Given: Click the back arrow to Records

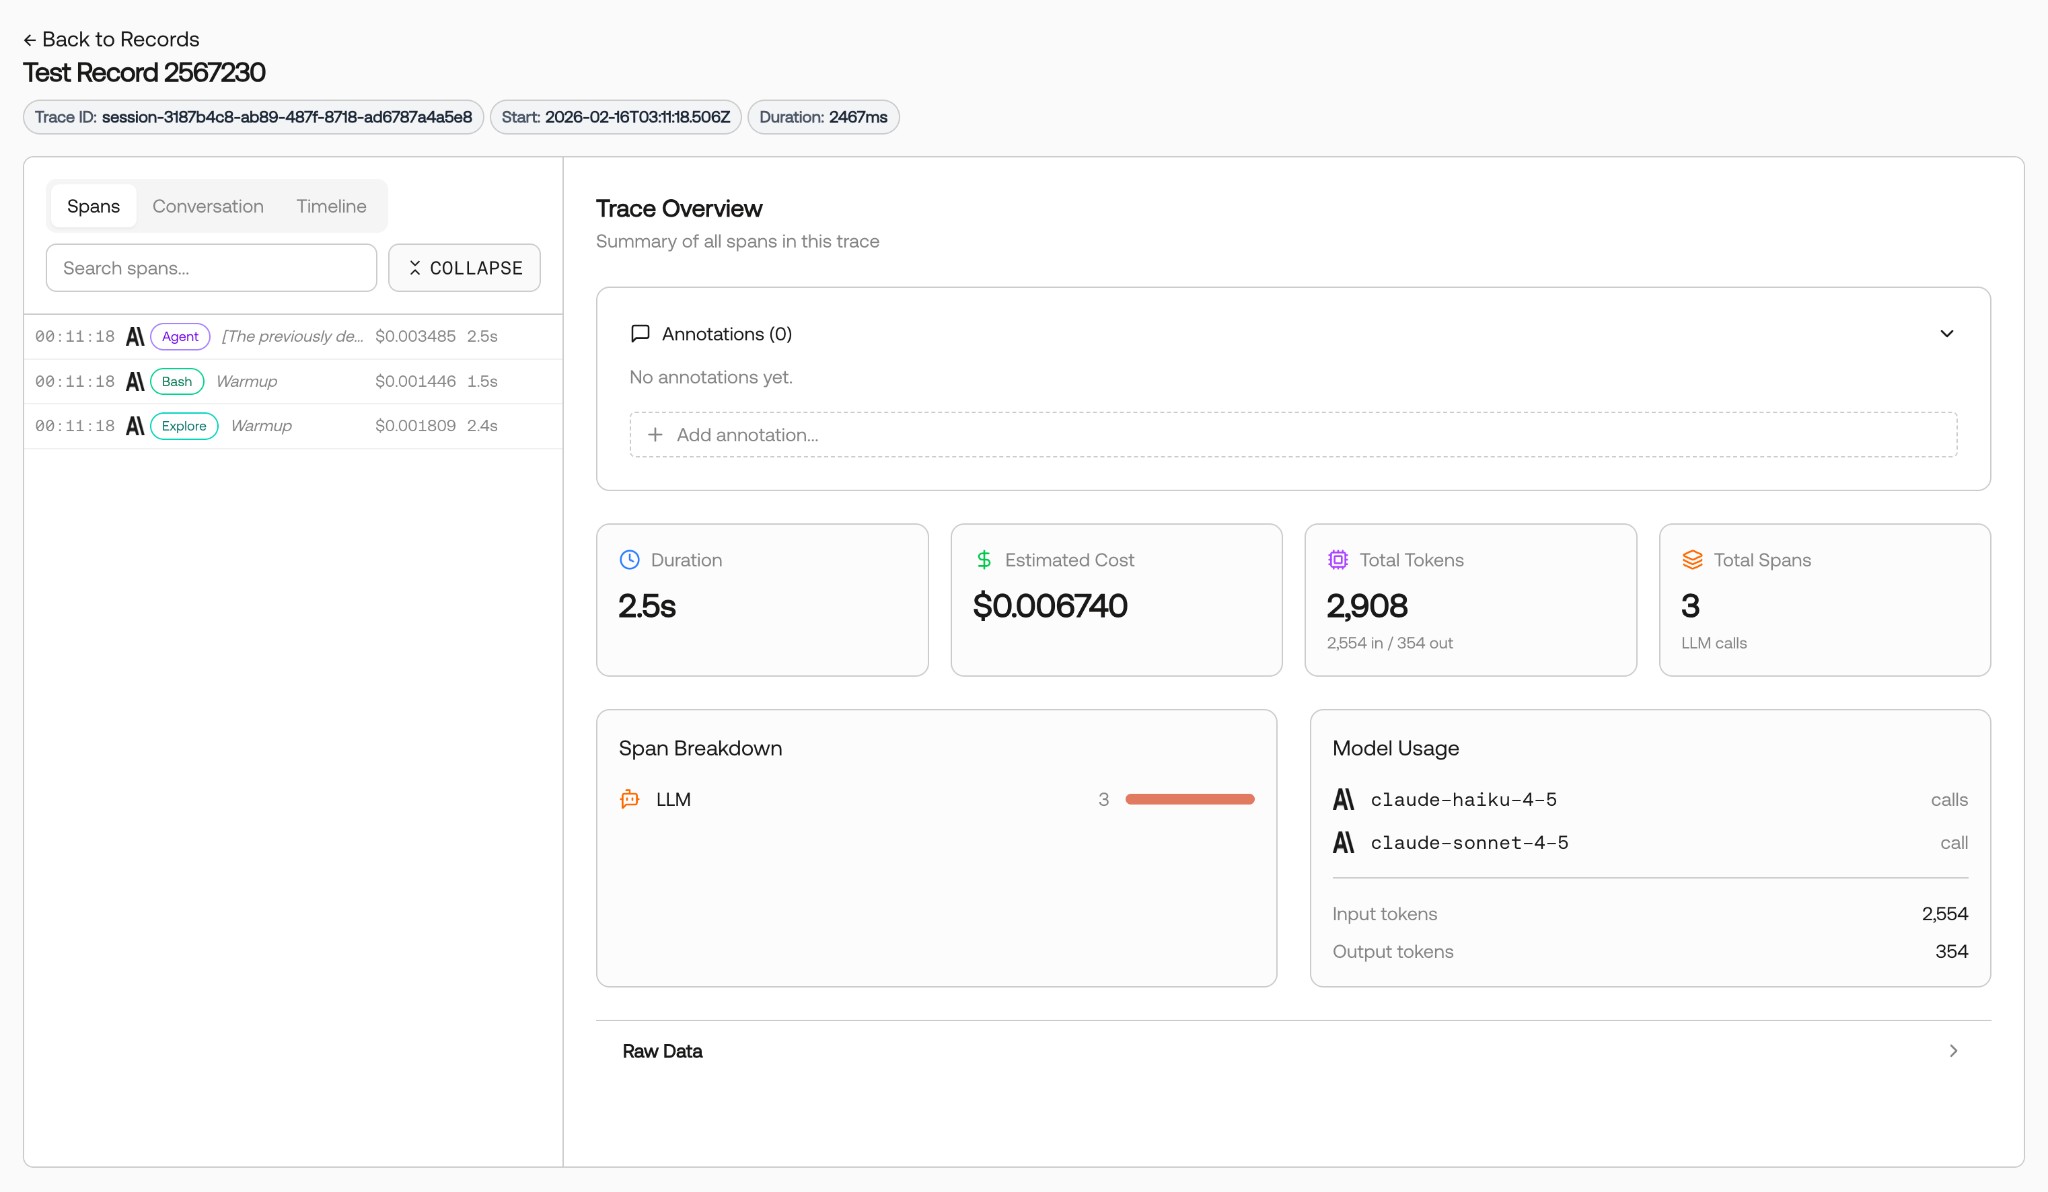Looking at the screenshot, I should (30, 40).
